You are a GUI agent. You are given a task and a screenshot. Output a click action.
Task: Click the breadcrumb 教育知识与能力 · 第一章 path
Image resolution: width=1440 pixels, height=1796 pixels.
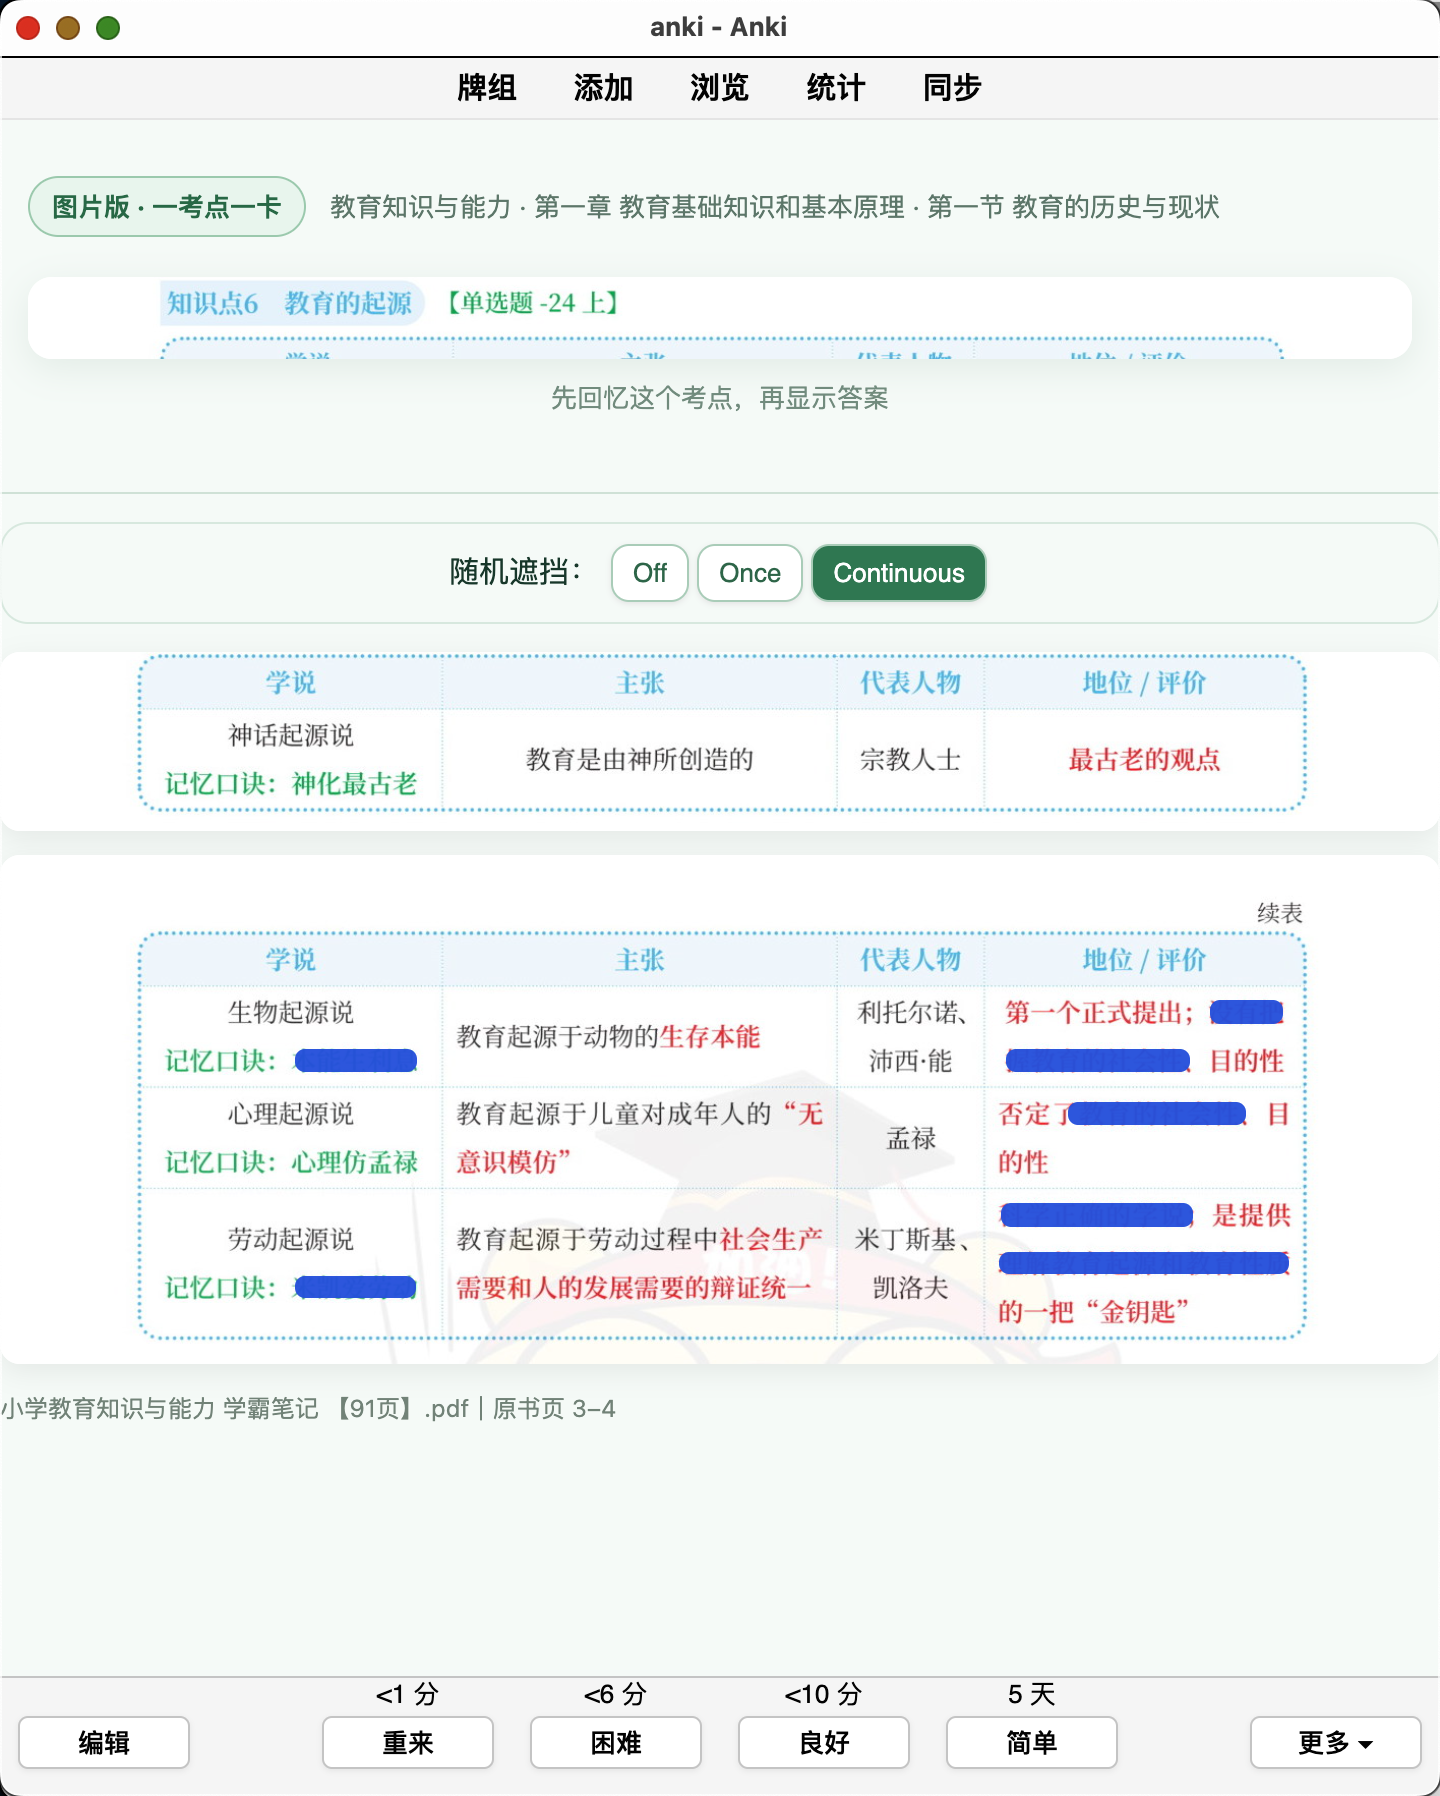point(775,207)
